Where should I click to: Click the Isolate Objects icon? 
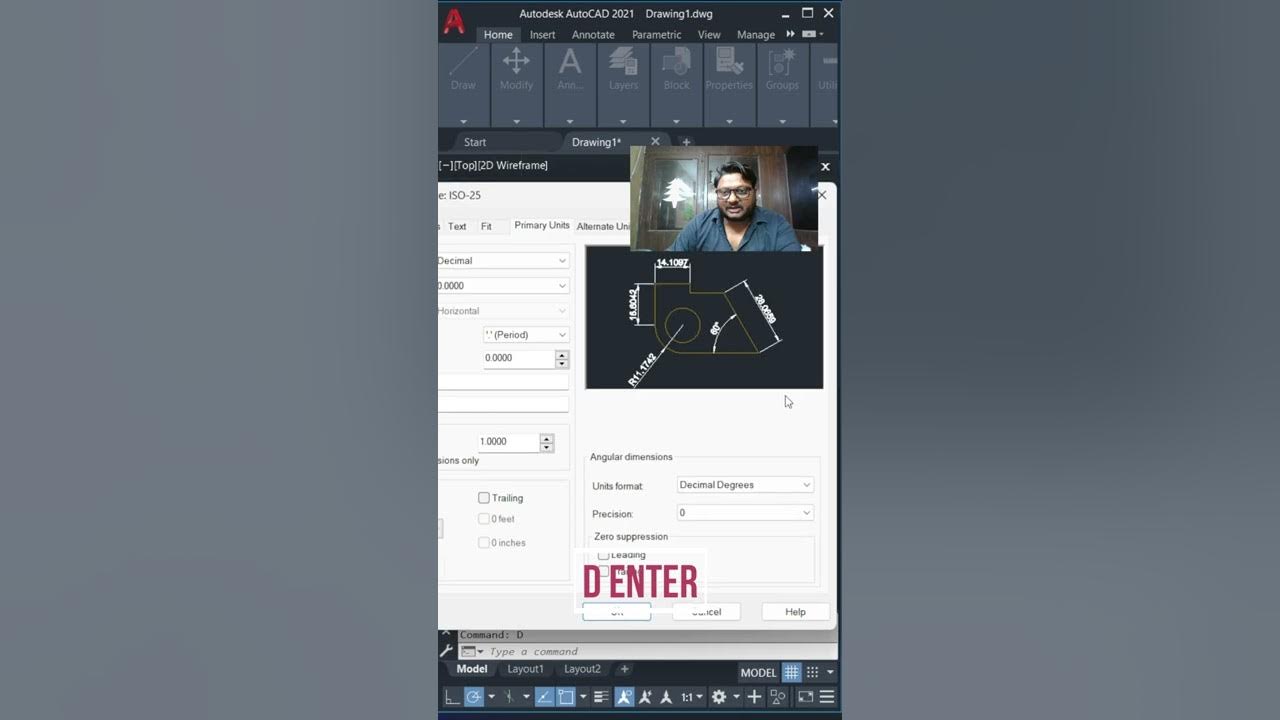click(777, 697)
